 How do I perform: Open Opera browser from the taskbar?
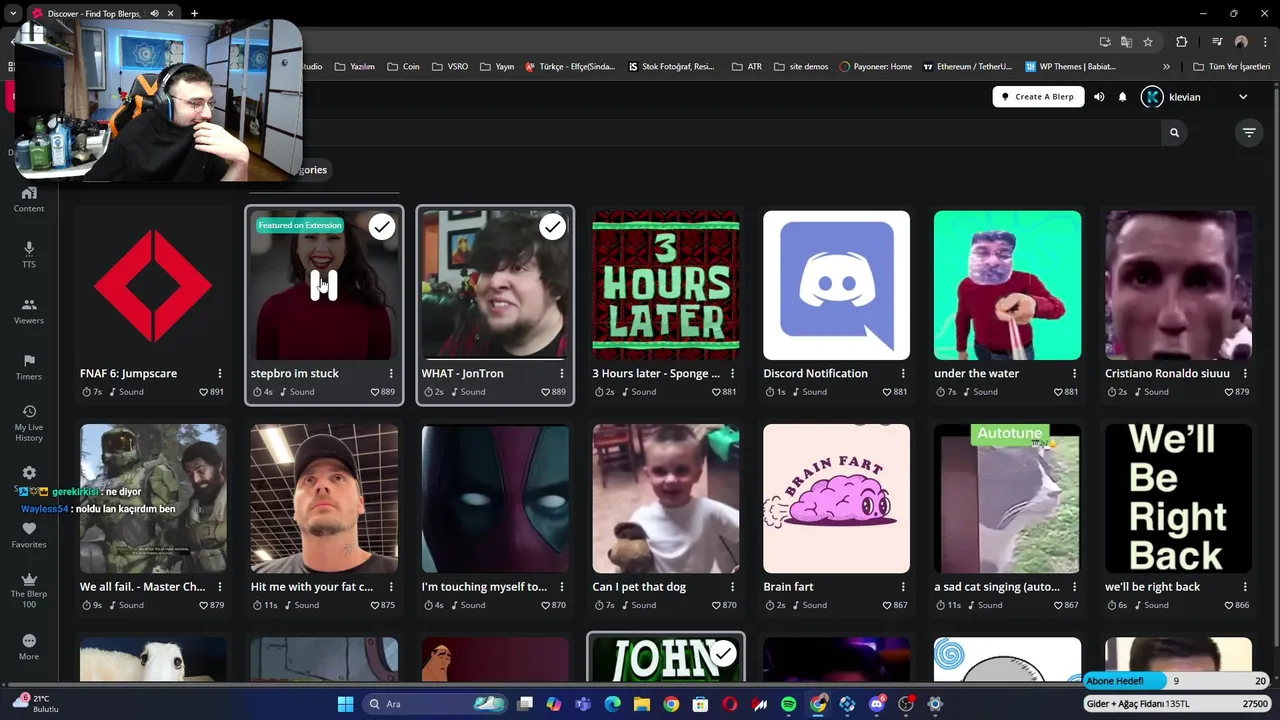[x=730, y=704]
